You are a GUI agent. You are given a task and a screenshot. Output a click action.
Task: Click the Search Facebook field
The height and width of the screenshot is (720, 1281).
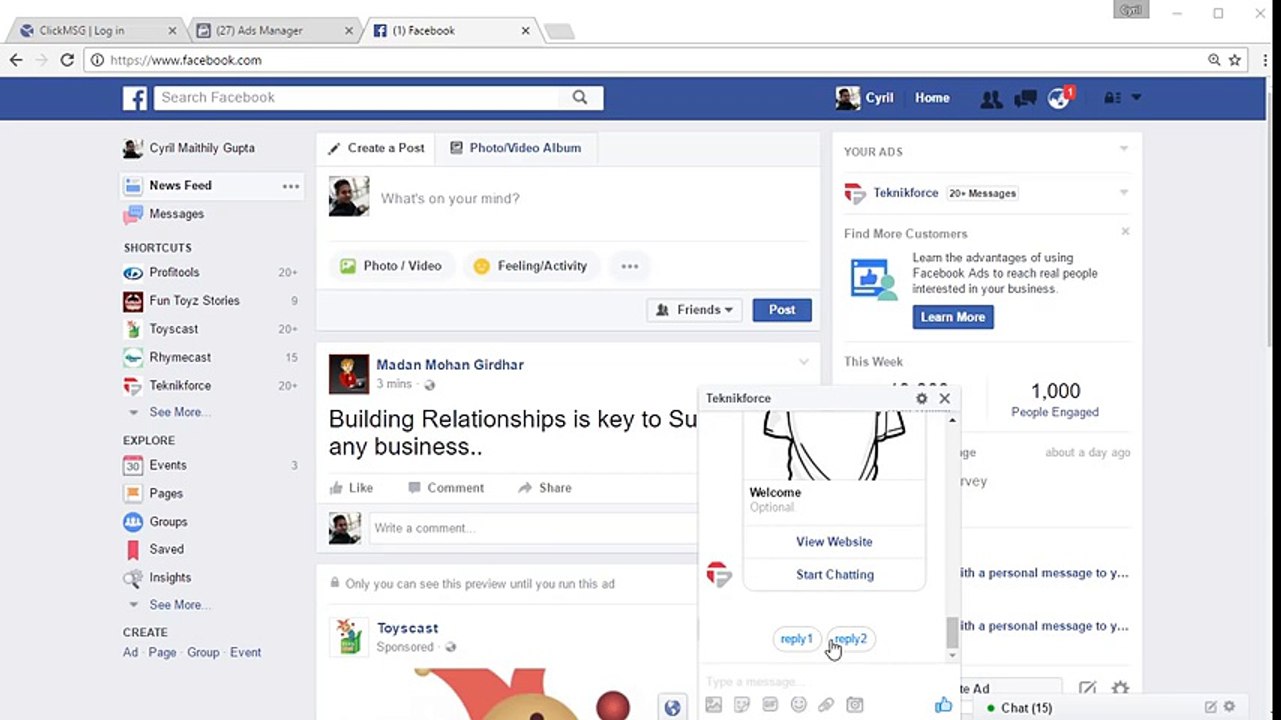[357, 97]
